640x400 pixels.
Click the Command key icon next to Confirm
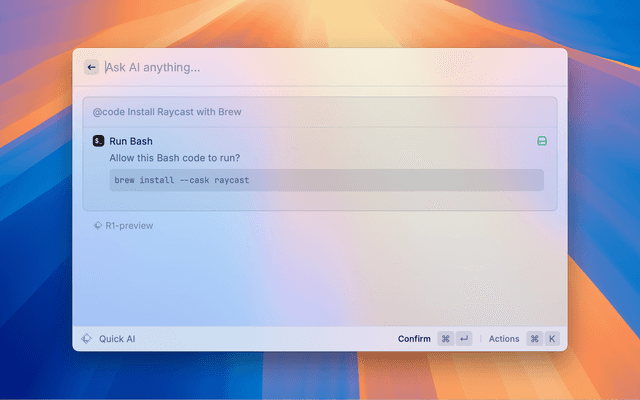445,339
